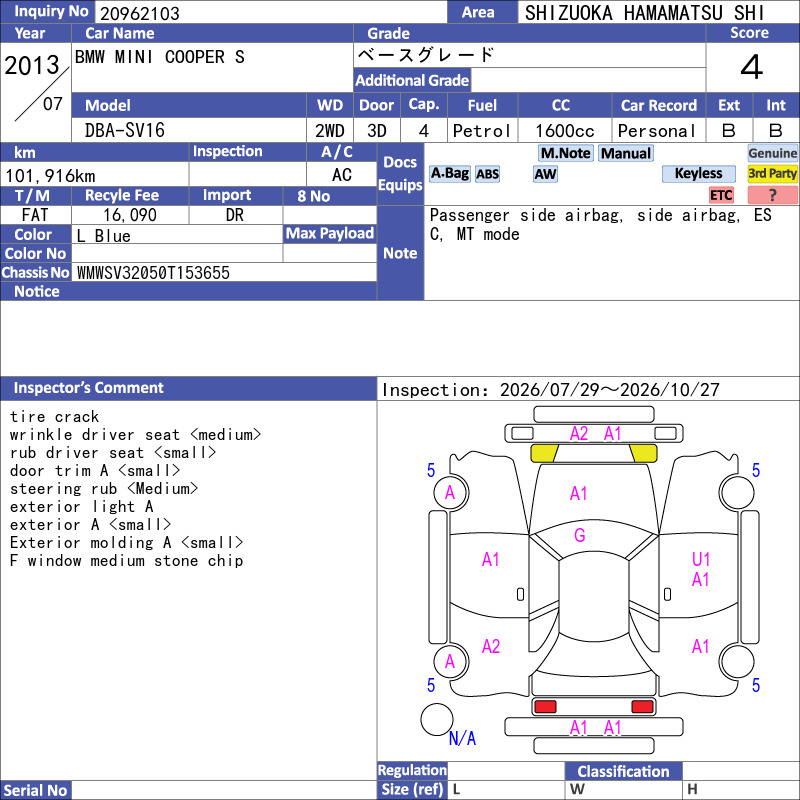Image resolution: width=800 pixels, height=800 pixels.
Task: Click the G mark on the windshield
Action: click(580, 535)
